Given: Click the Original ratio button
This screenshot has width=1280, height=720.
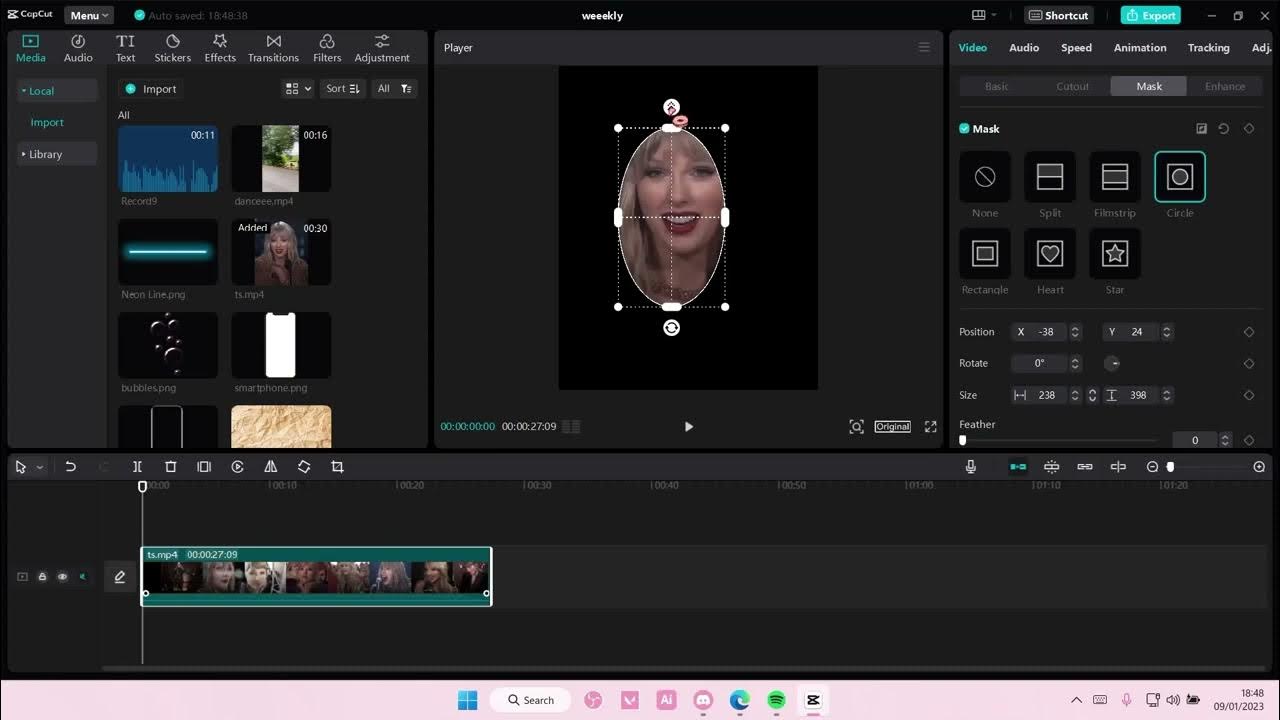Looking at the screenshot, I should [892, 426].
